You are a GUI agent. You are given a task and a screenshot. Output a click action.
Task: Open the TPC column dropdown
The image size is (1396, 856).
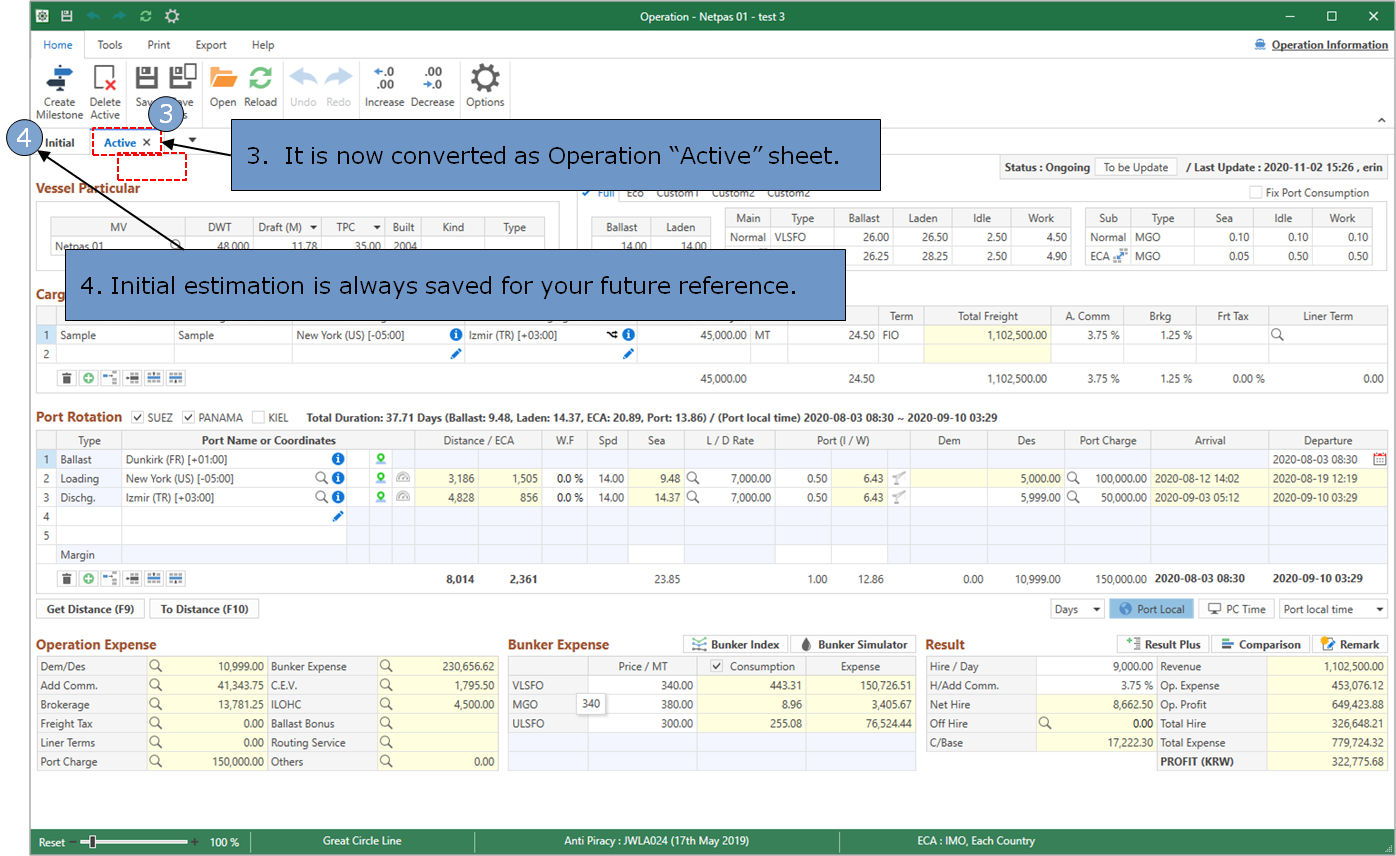(377, 227)
